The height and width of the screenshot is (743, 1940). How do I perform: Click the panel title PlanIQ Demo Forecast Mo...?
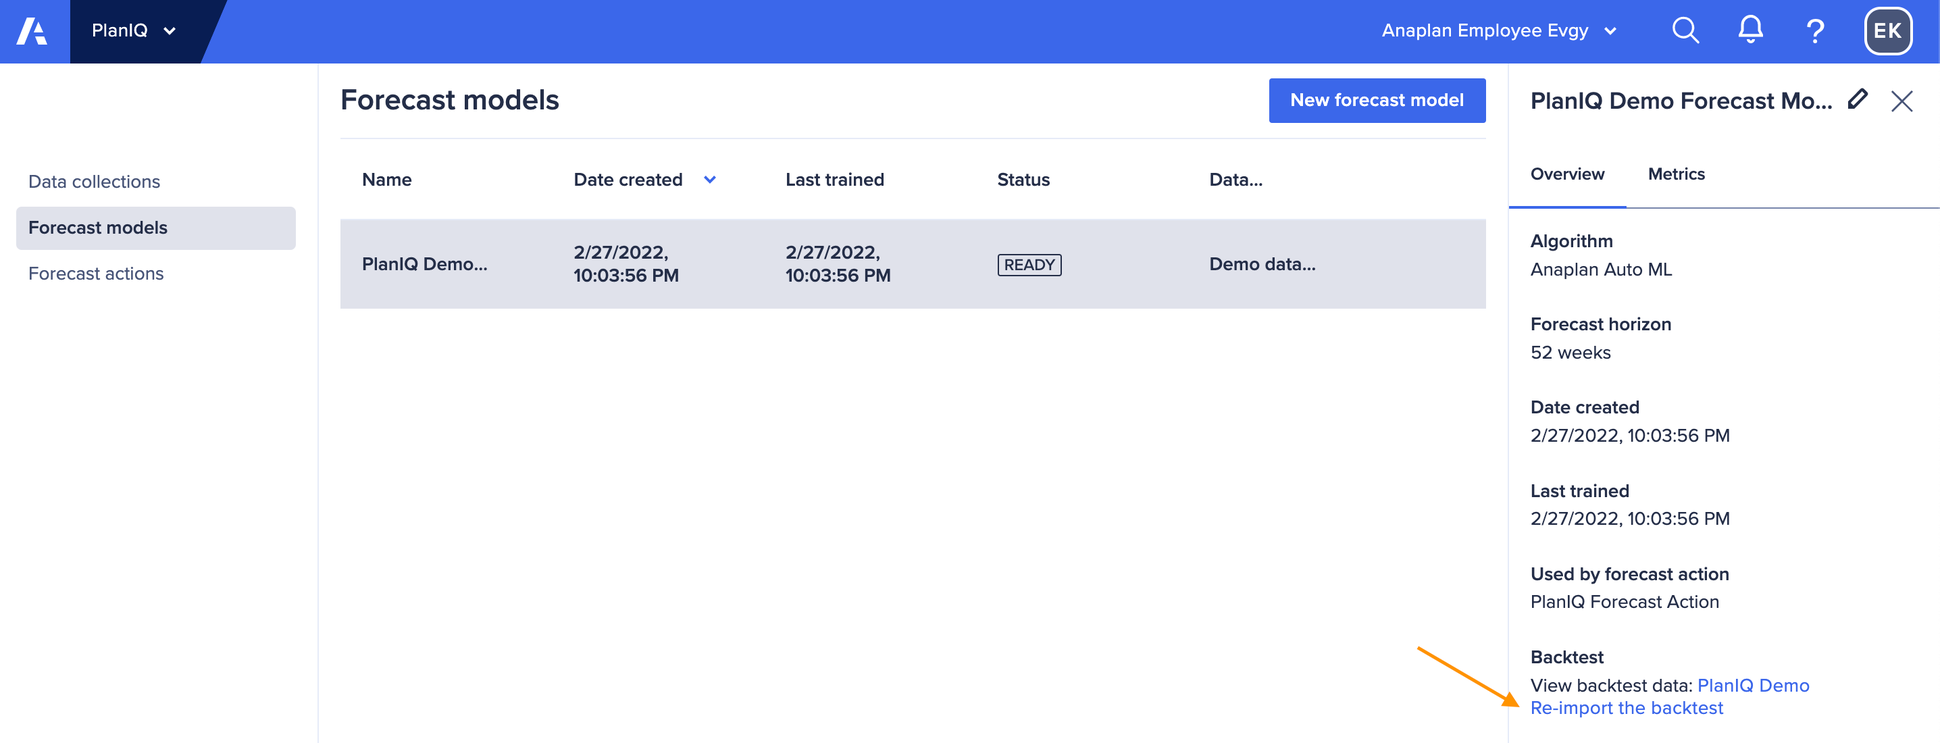(1681, 101)
